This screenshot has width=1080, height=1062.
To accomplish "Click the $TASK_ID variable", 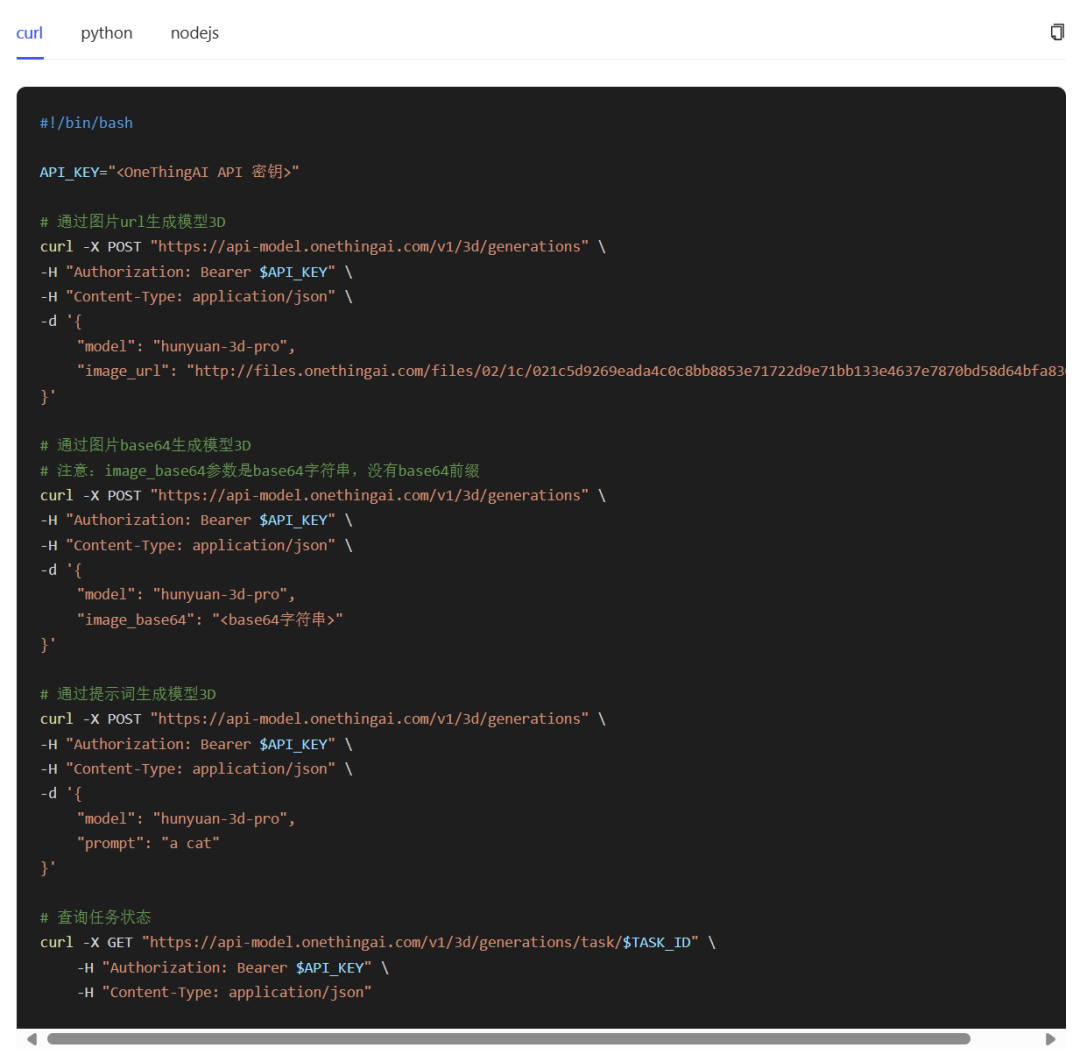I will pos(658,942).
